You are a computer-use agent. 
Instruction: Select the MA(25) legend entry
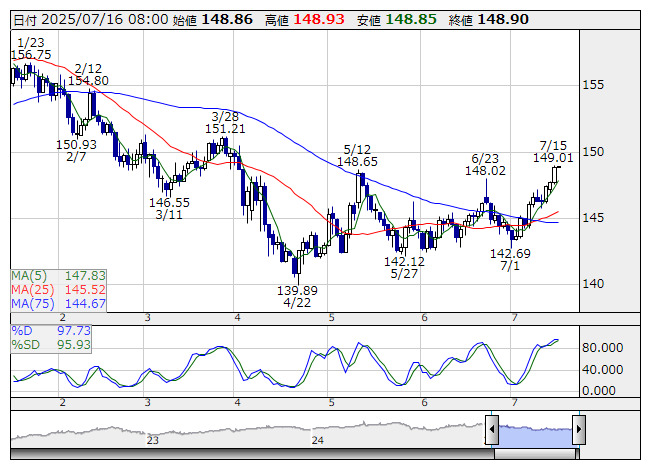(x=59, y=289)
